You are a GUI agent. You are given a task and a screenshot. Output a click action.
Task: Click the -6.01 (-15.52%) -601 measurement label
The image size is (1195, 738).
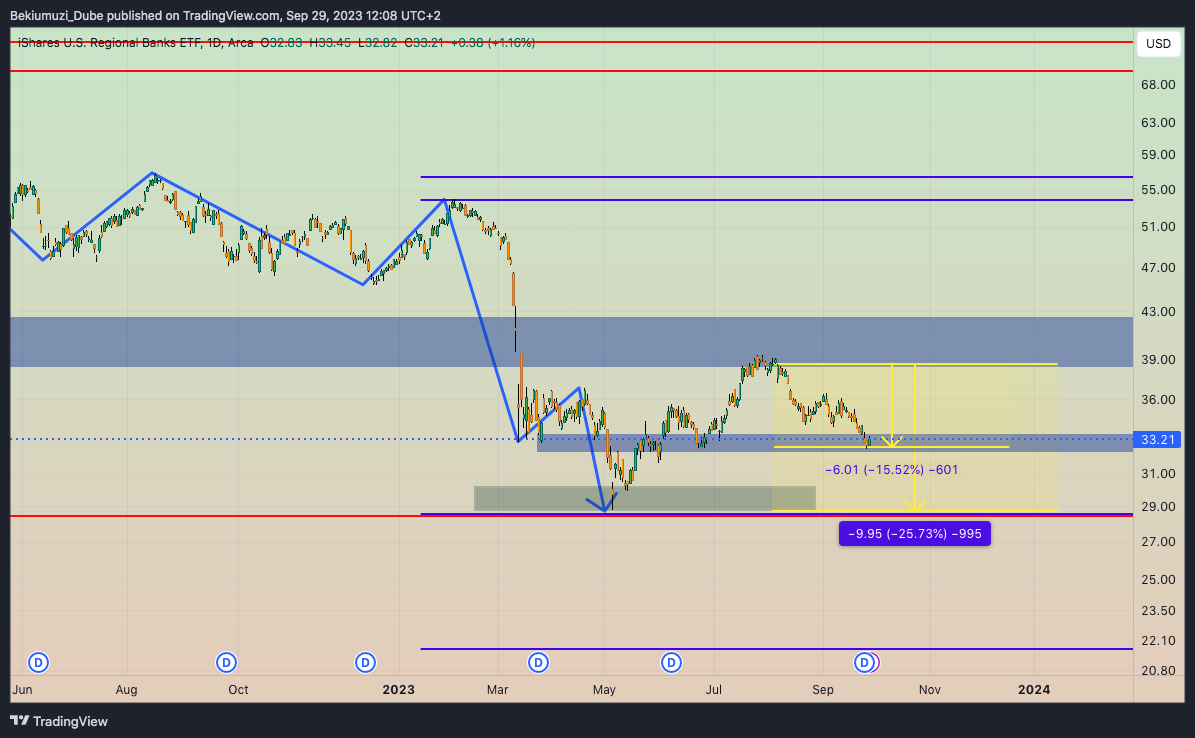pos(892,470)
